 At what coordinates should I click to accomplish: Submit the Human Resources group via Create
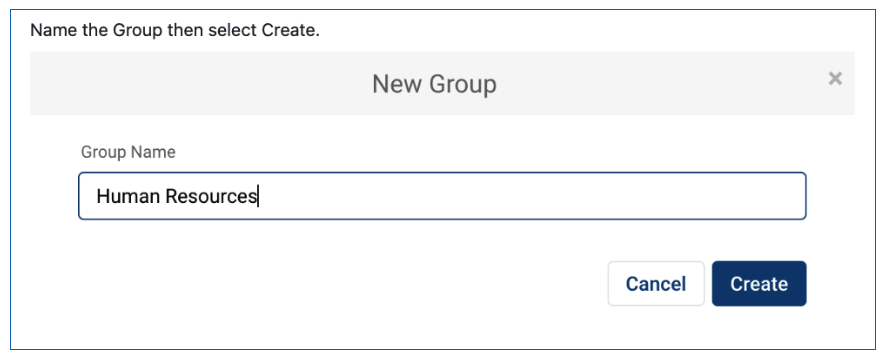pos(759,283)
